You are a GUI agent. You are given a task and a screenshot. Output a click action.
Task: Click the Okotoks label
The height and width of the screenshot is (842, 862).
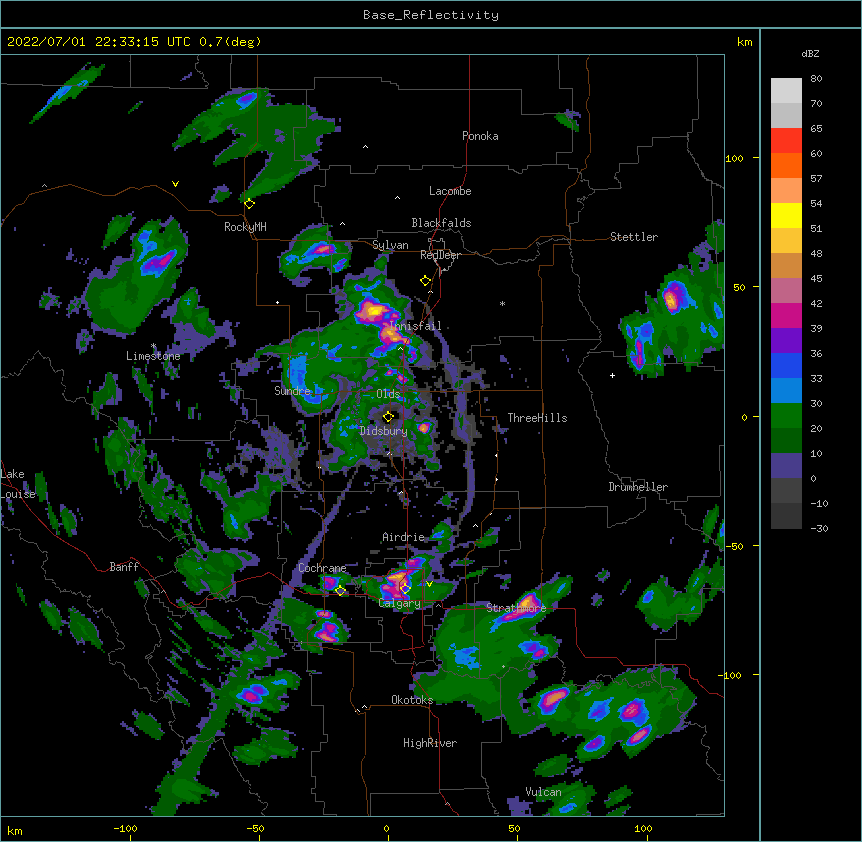pos(412,700)
